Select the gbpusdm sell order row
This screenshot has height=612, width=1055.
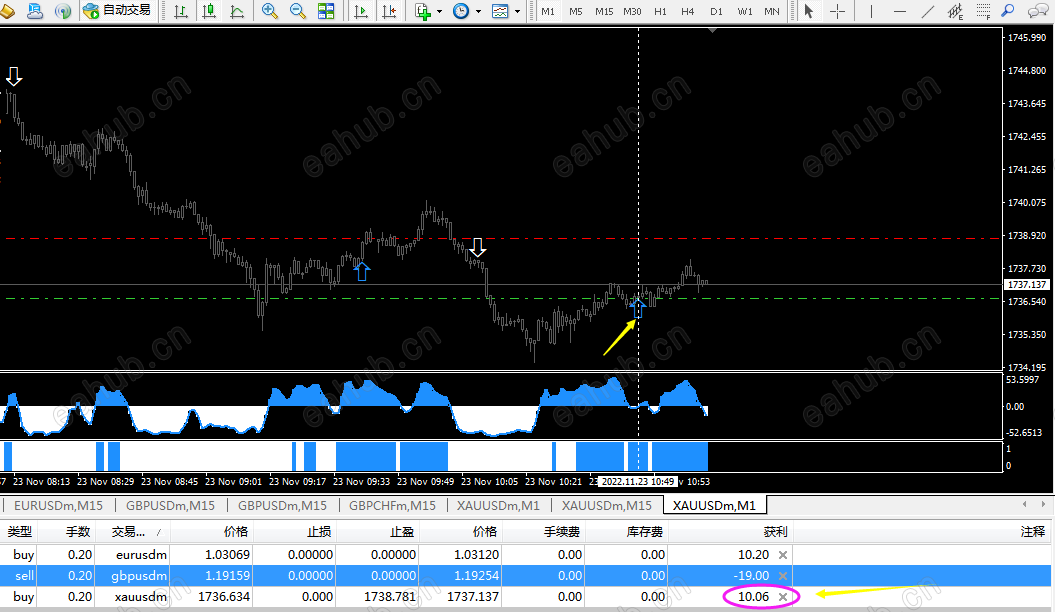click(x=525, y=576)
